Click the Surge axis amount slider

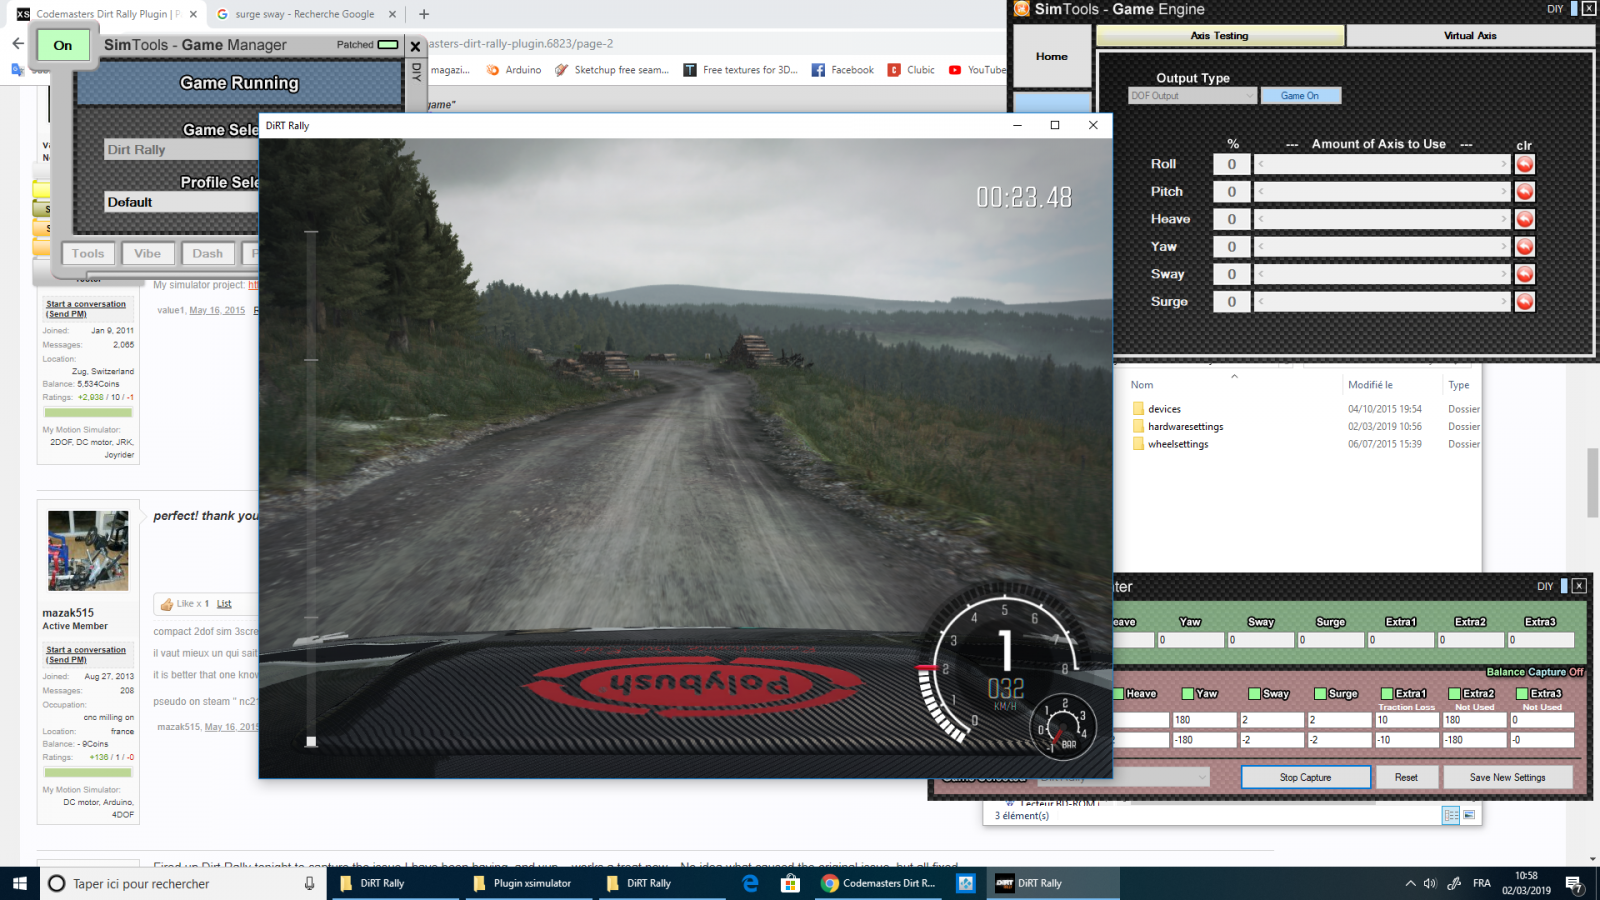pyautogui.click(x=1383, y=301)
